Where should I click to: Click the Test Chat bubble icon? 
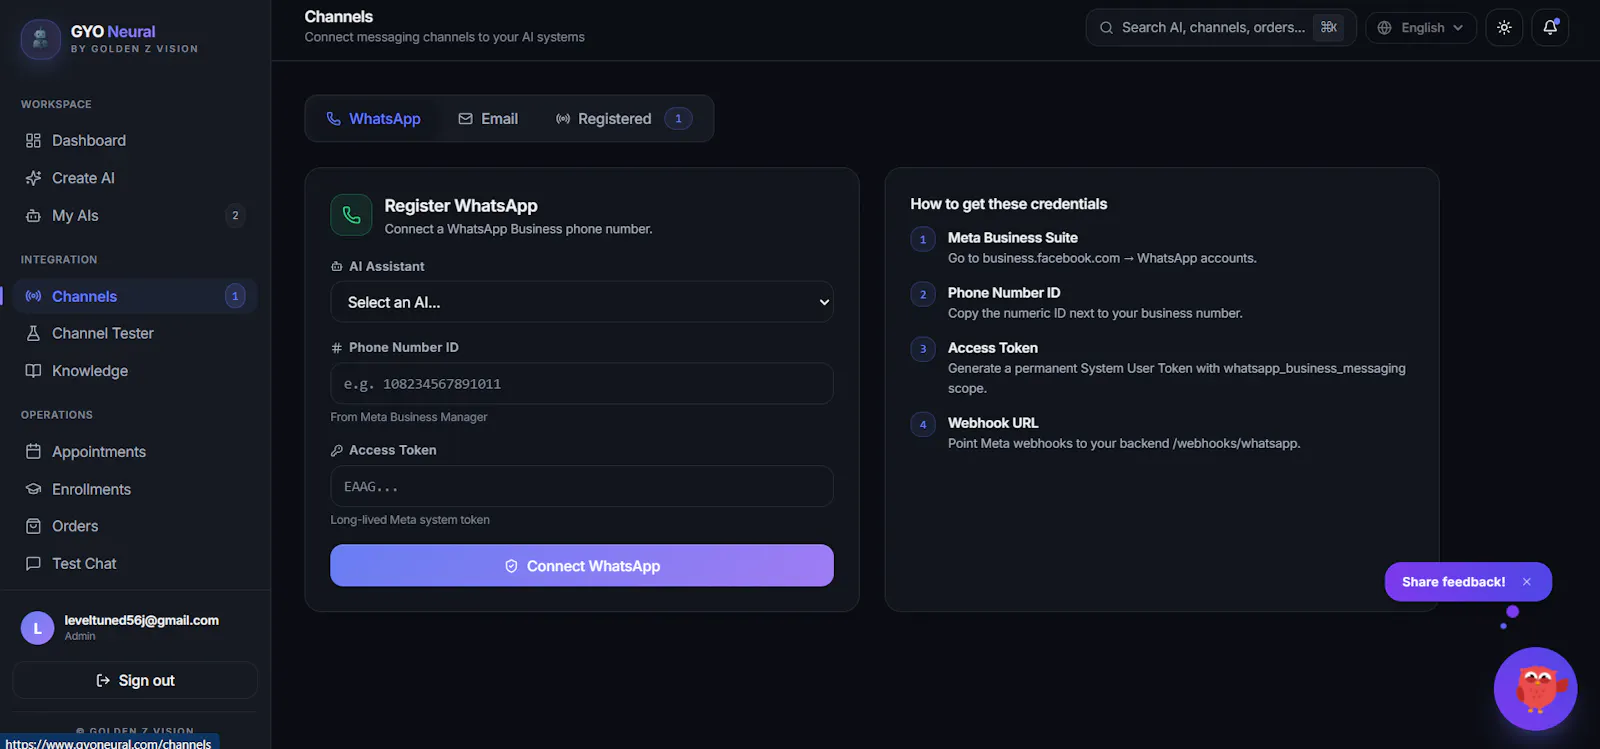(x=33, y=563)
